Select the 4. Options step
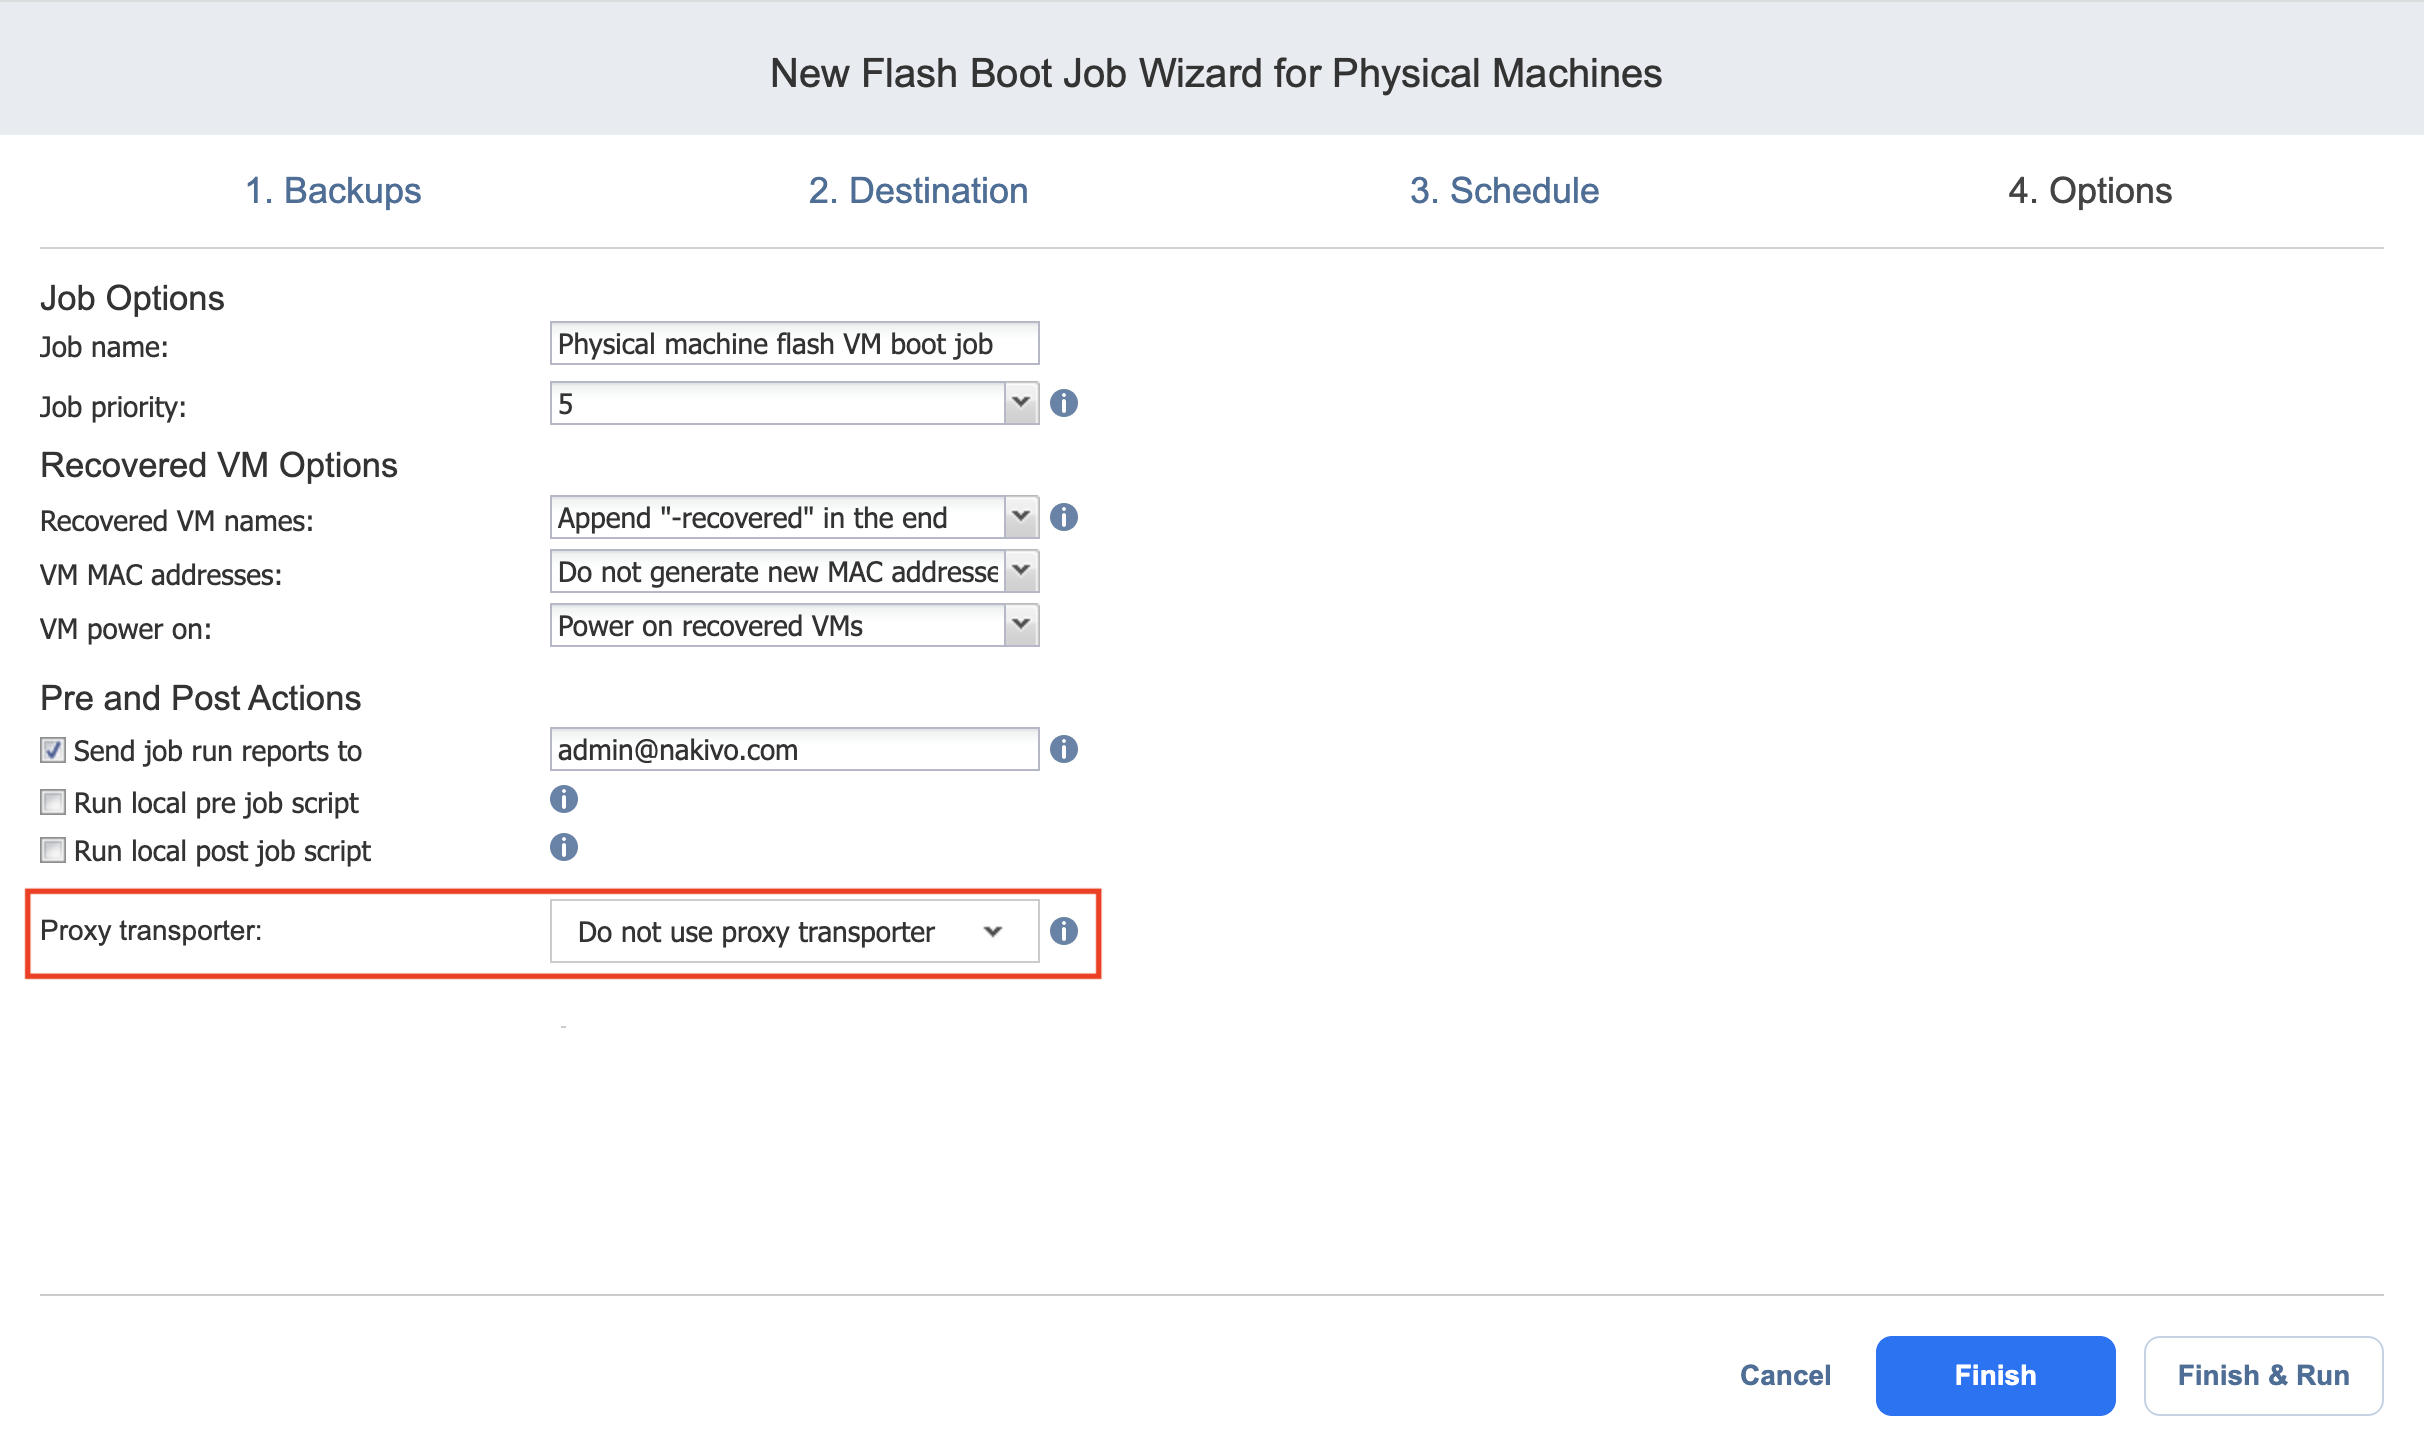 (x=2090, y=190)
